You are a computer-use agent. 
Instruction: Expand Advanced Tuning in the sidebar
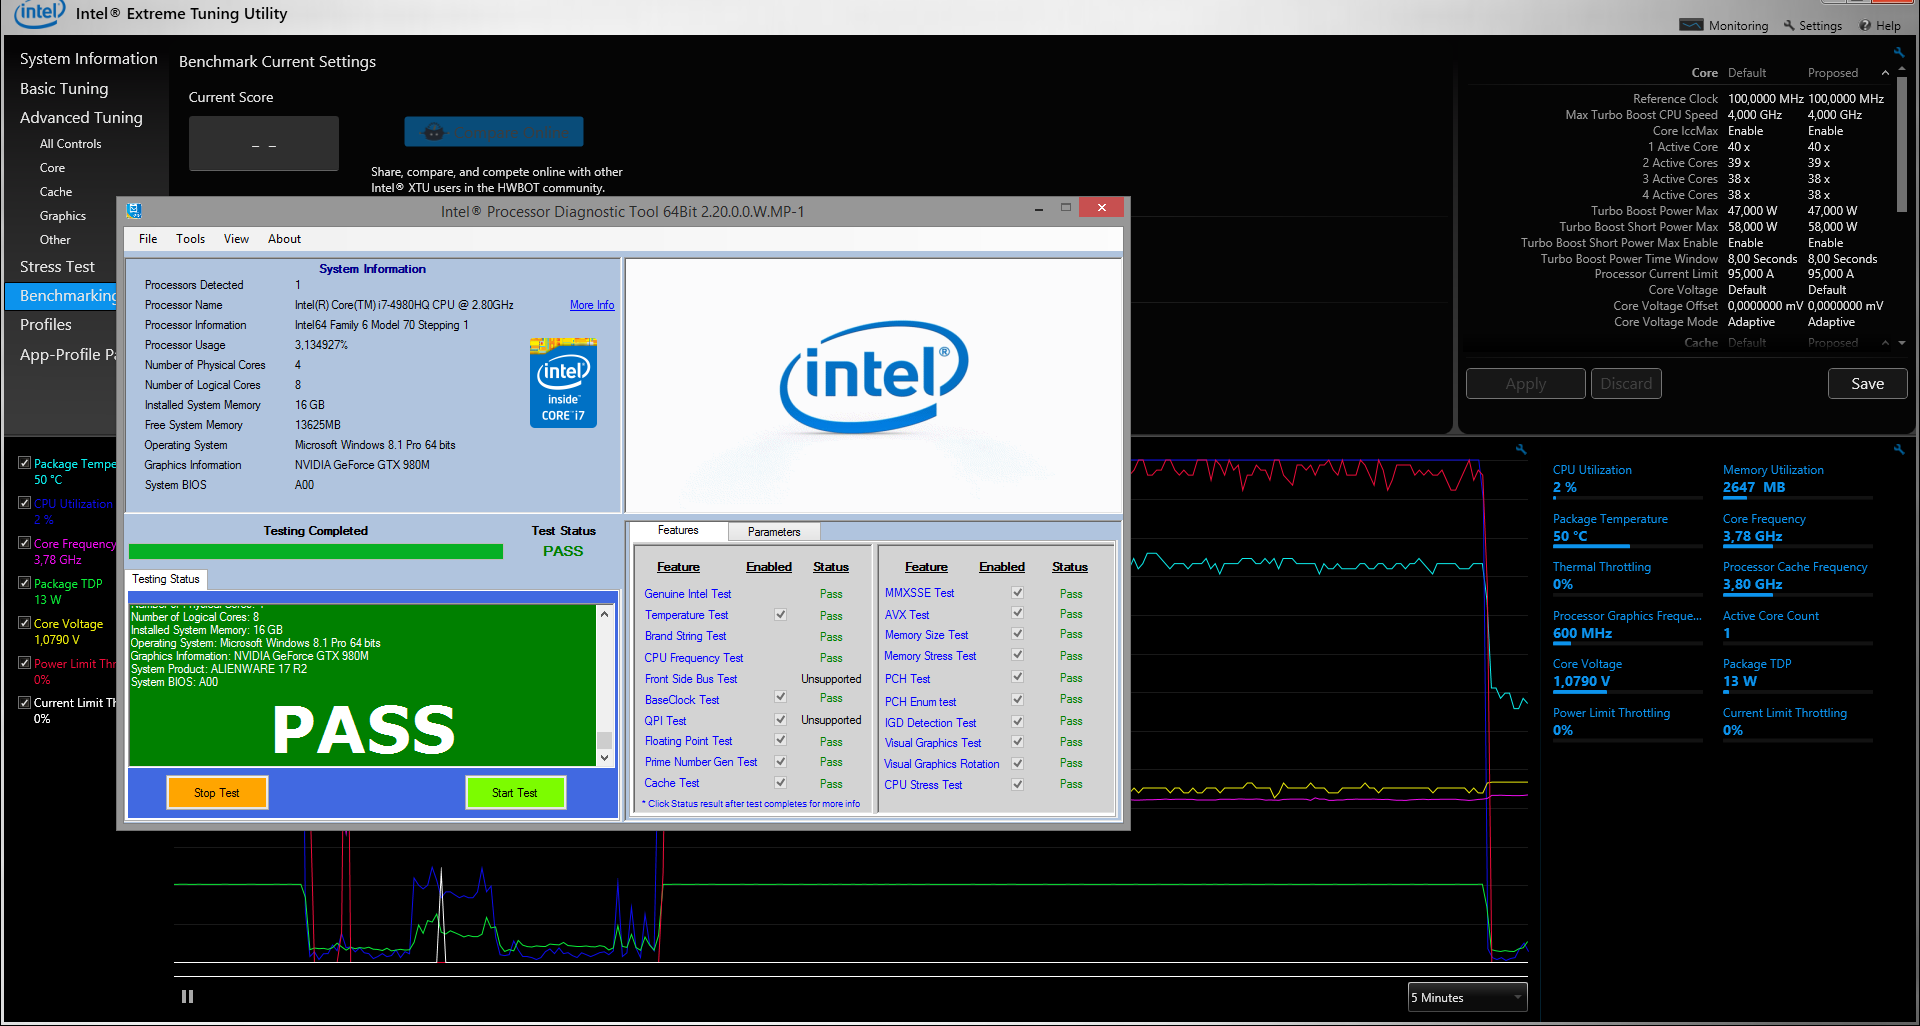pos(81,118)
